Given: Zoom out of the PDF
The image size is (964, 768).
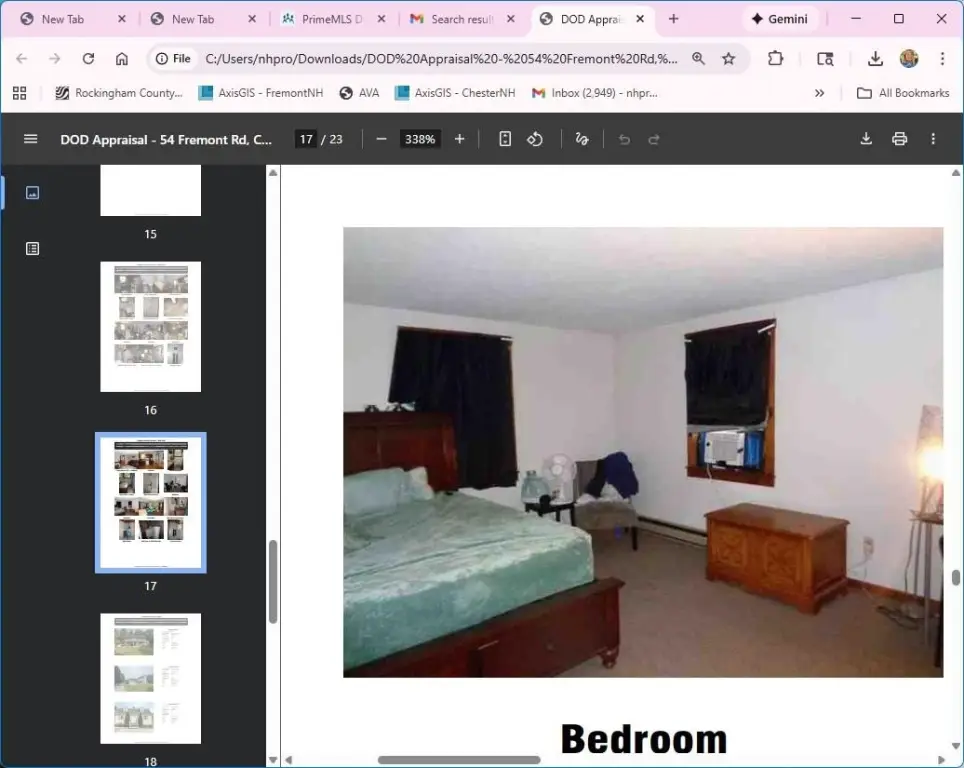Looking at the screenshot, I should pos(381,139).
